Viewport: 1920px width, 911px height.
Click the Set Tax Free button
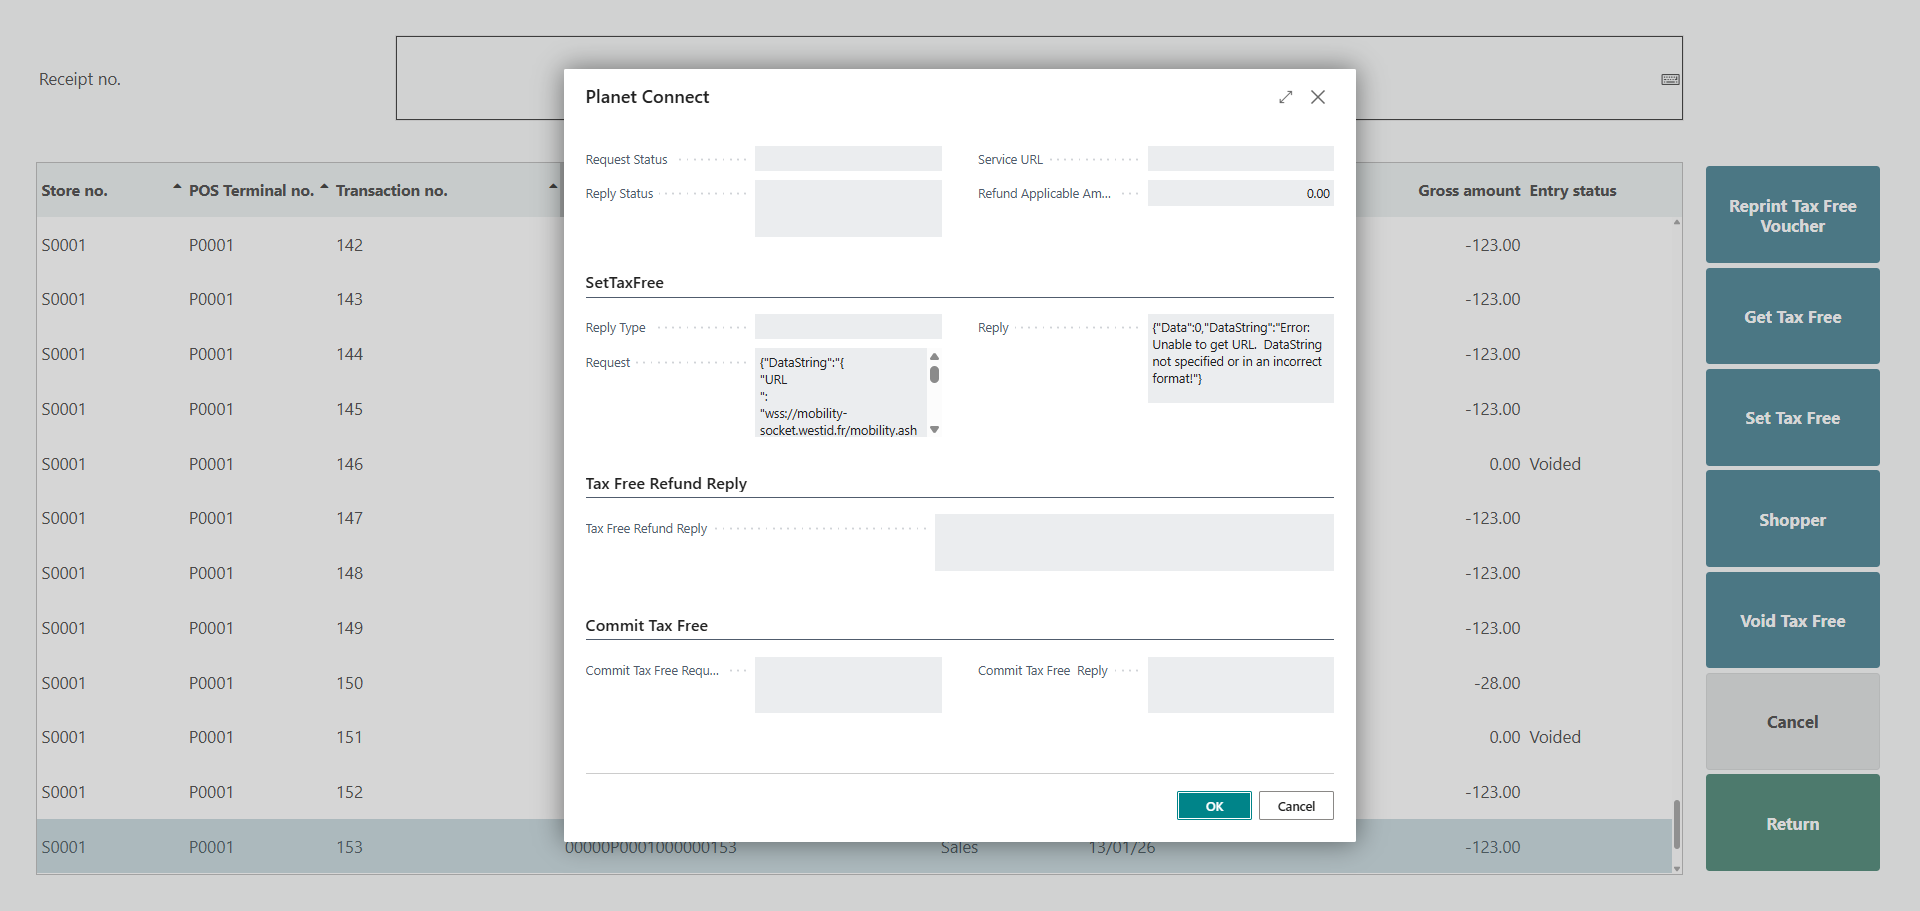[x=1792, y=418]
